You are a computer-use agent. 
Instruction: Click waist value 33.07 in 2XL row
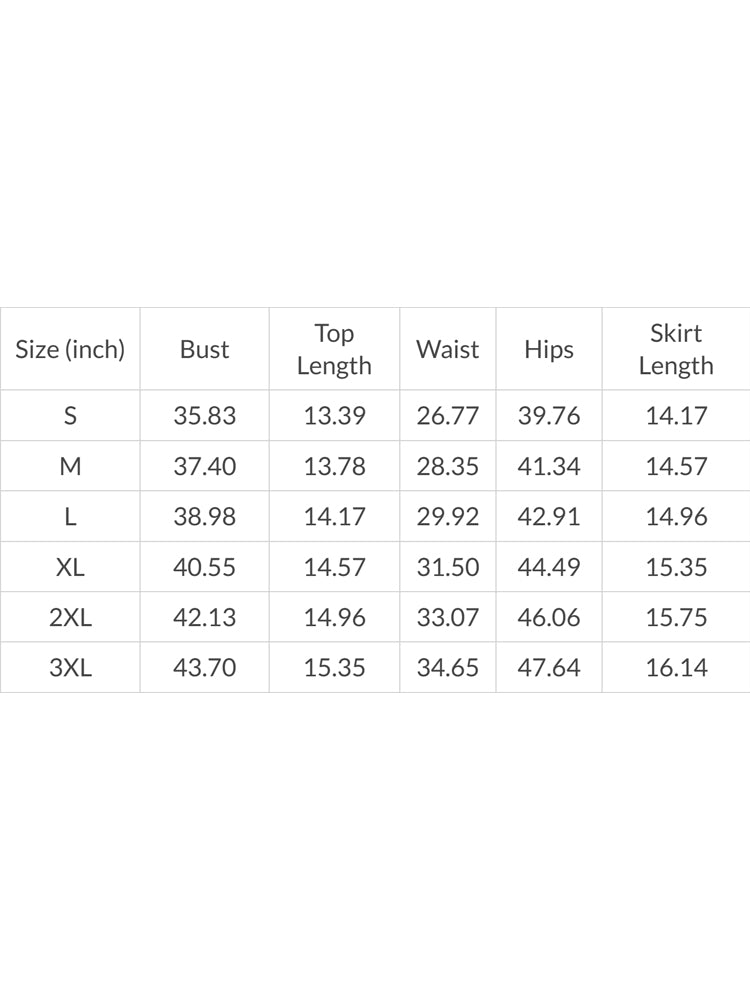point(448,617)
